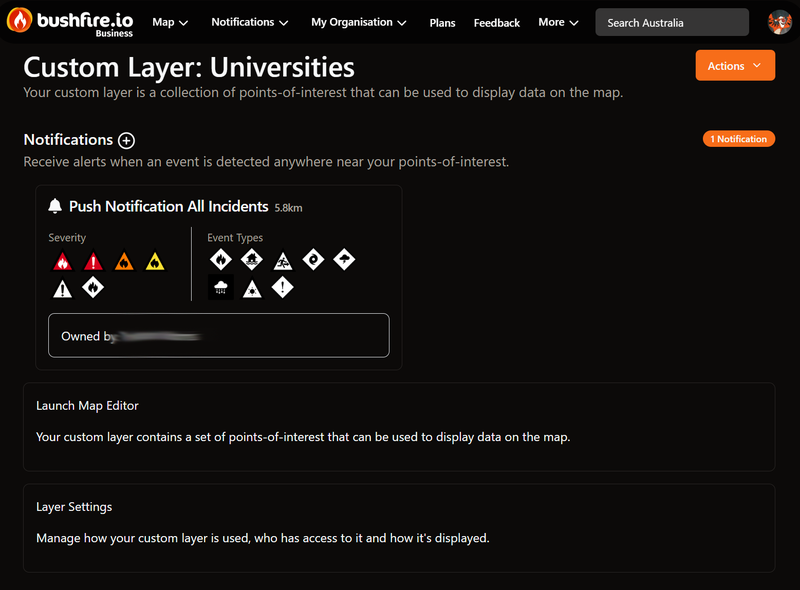Select the red fire triangle severity icon
Viewport: 800px width, 590px height.
point(63,261)
